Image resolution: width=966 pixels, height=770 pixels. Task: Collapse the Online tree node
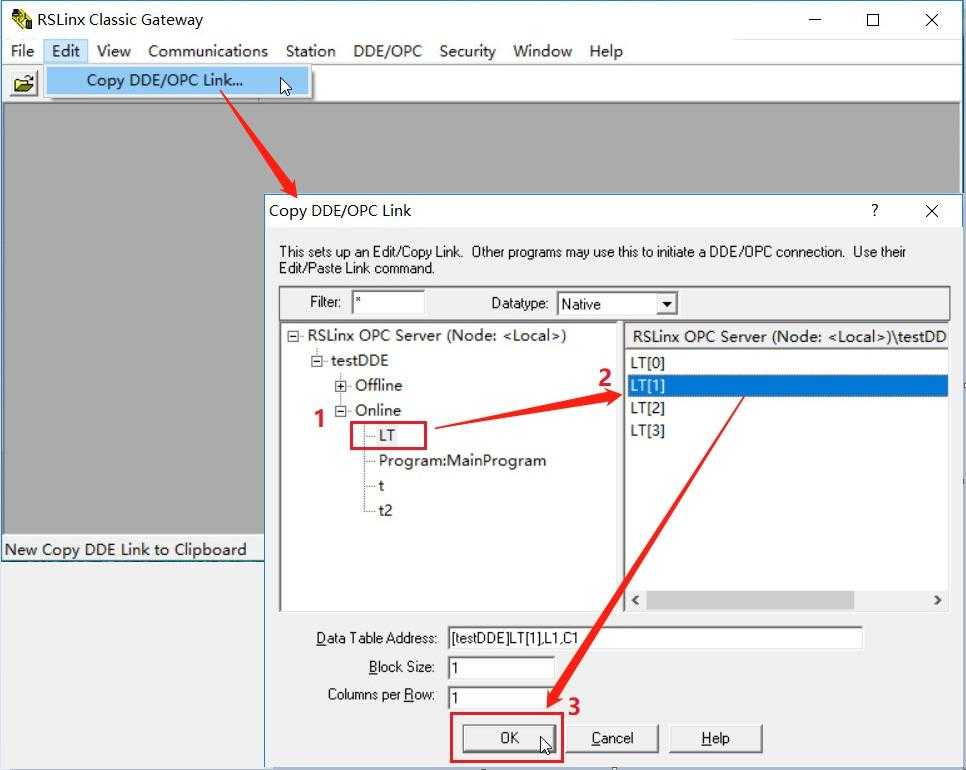coord(341,411)
